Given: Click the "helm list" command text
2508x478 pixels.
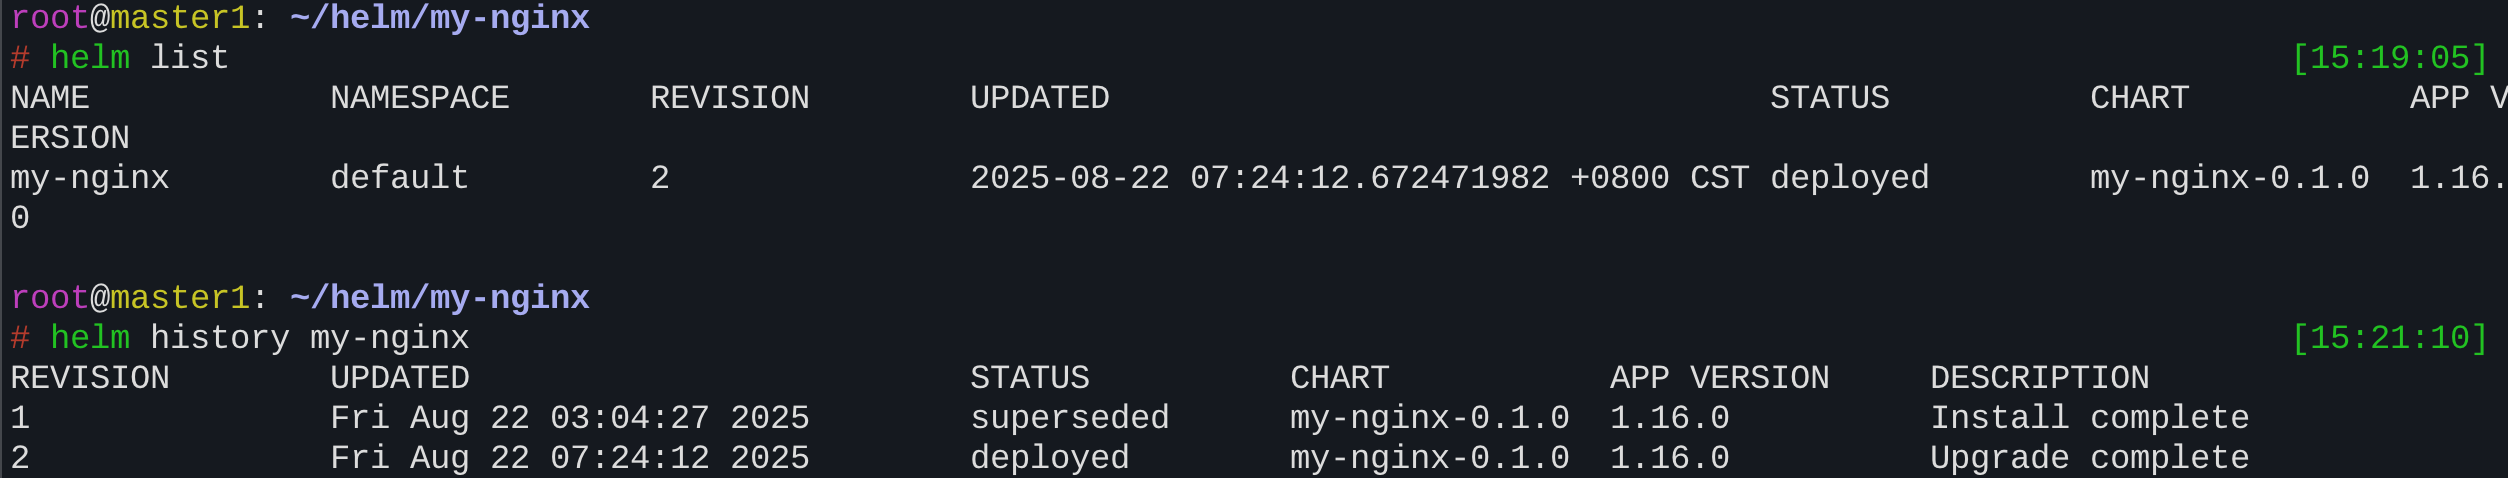Looking at the screenshot, I should point(139,58).
